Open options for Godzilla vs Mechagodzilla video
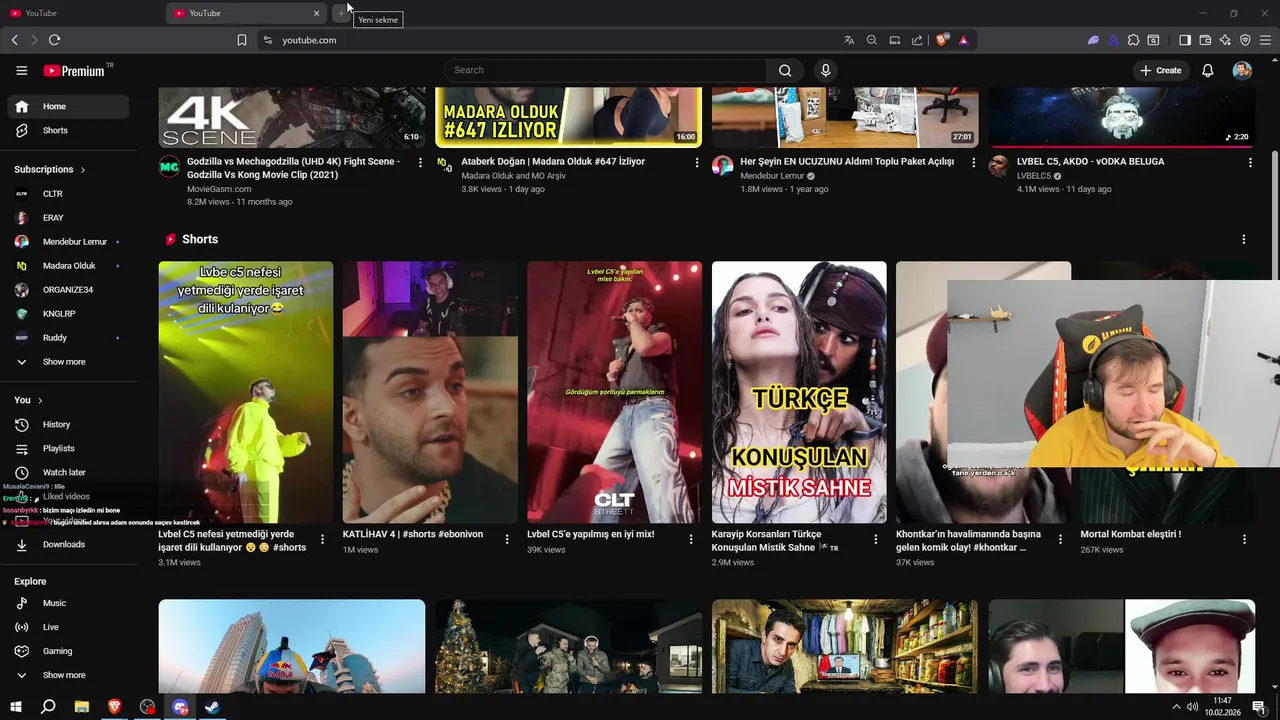 (x=420, y=162)
